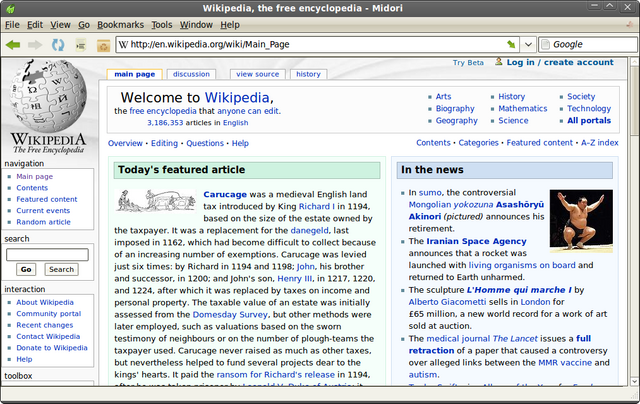Screen dimensions: 640x404
Task: Switch to the discussion tab
Action: click(191, 74)
